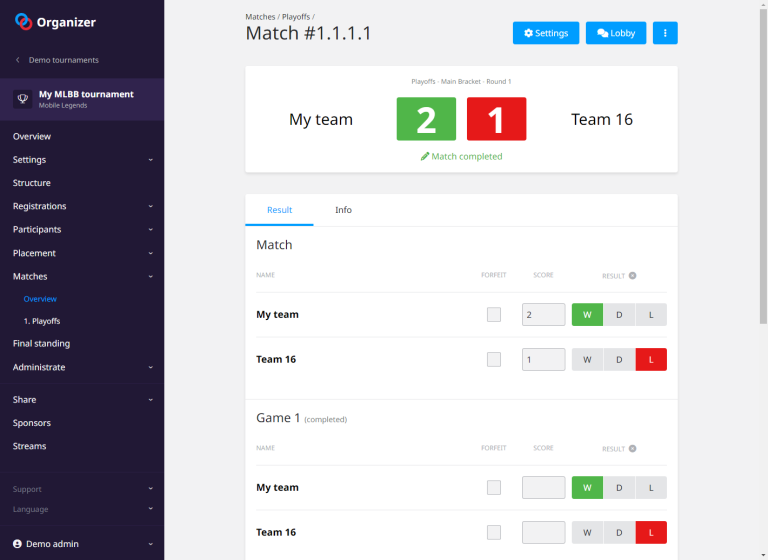Check forfeit box for Team 16 in Match
This screenshot has height=560, width=768.
(x=494, y=359)
